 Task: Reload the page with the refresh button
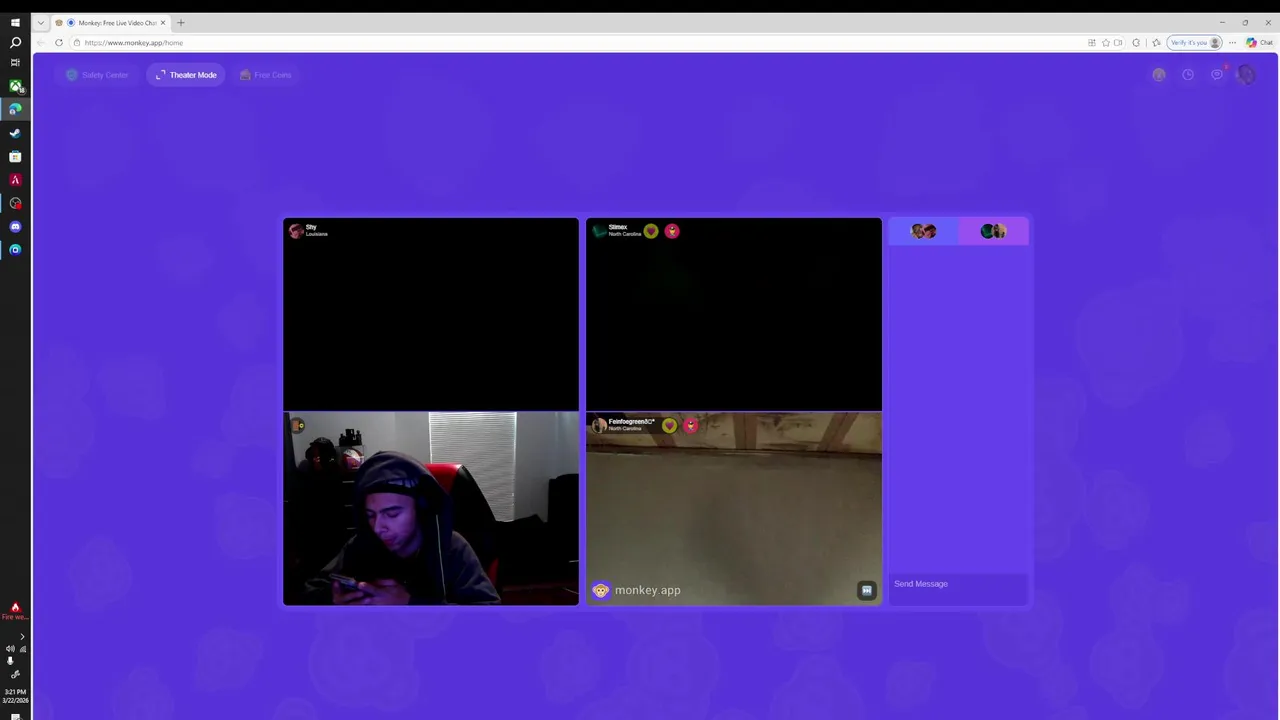tap(59, 42)
